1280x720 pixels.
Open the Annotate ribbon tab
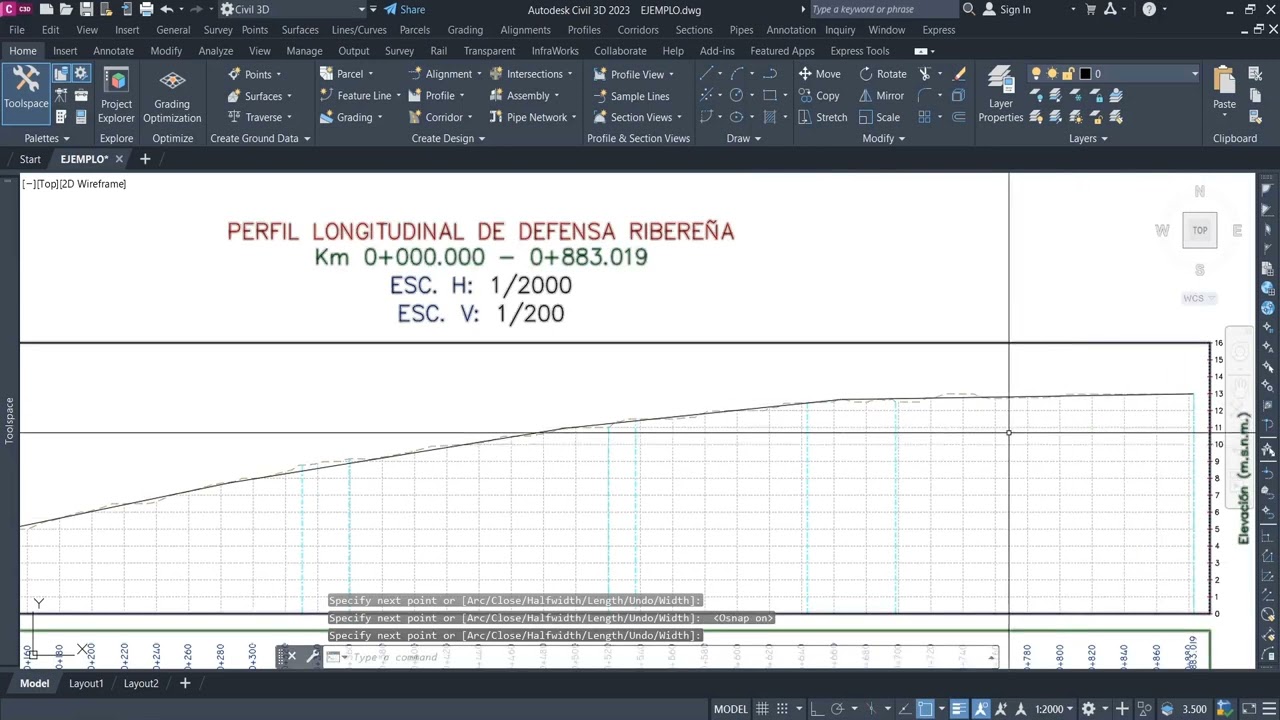113,51
